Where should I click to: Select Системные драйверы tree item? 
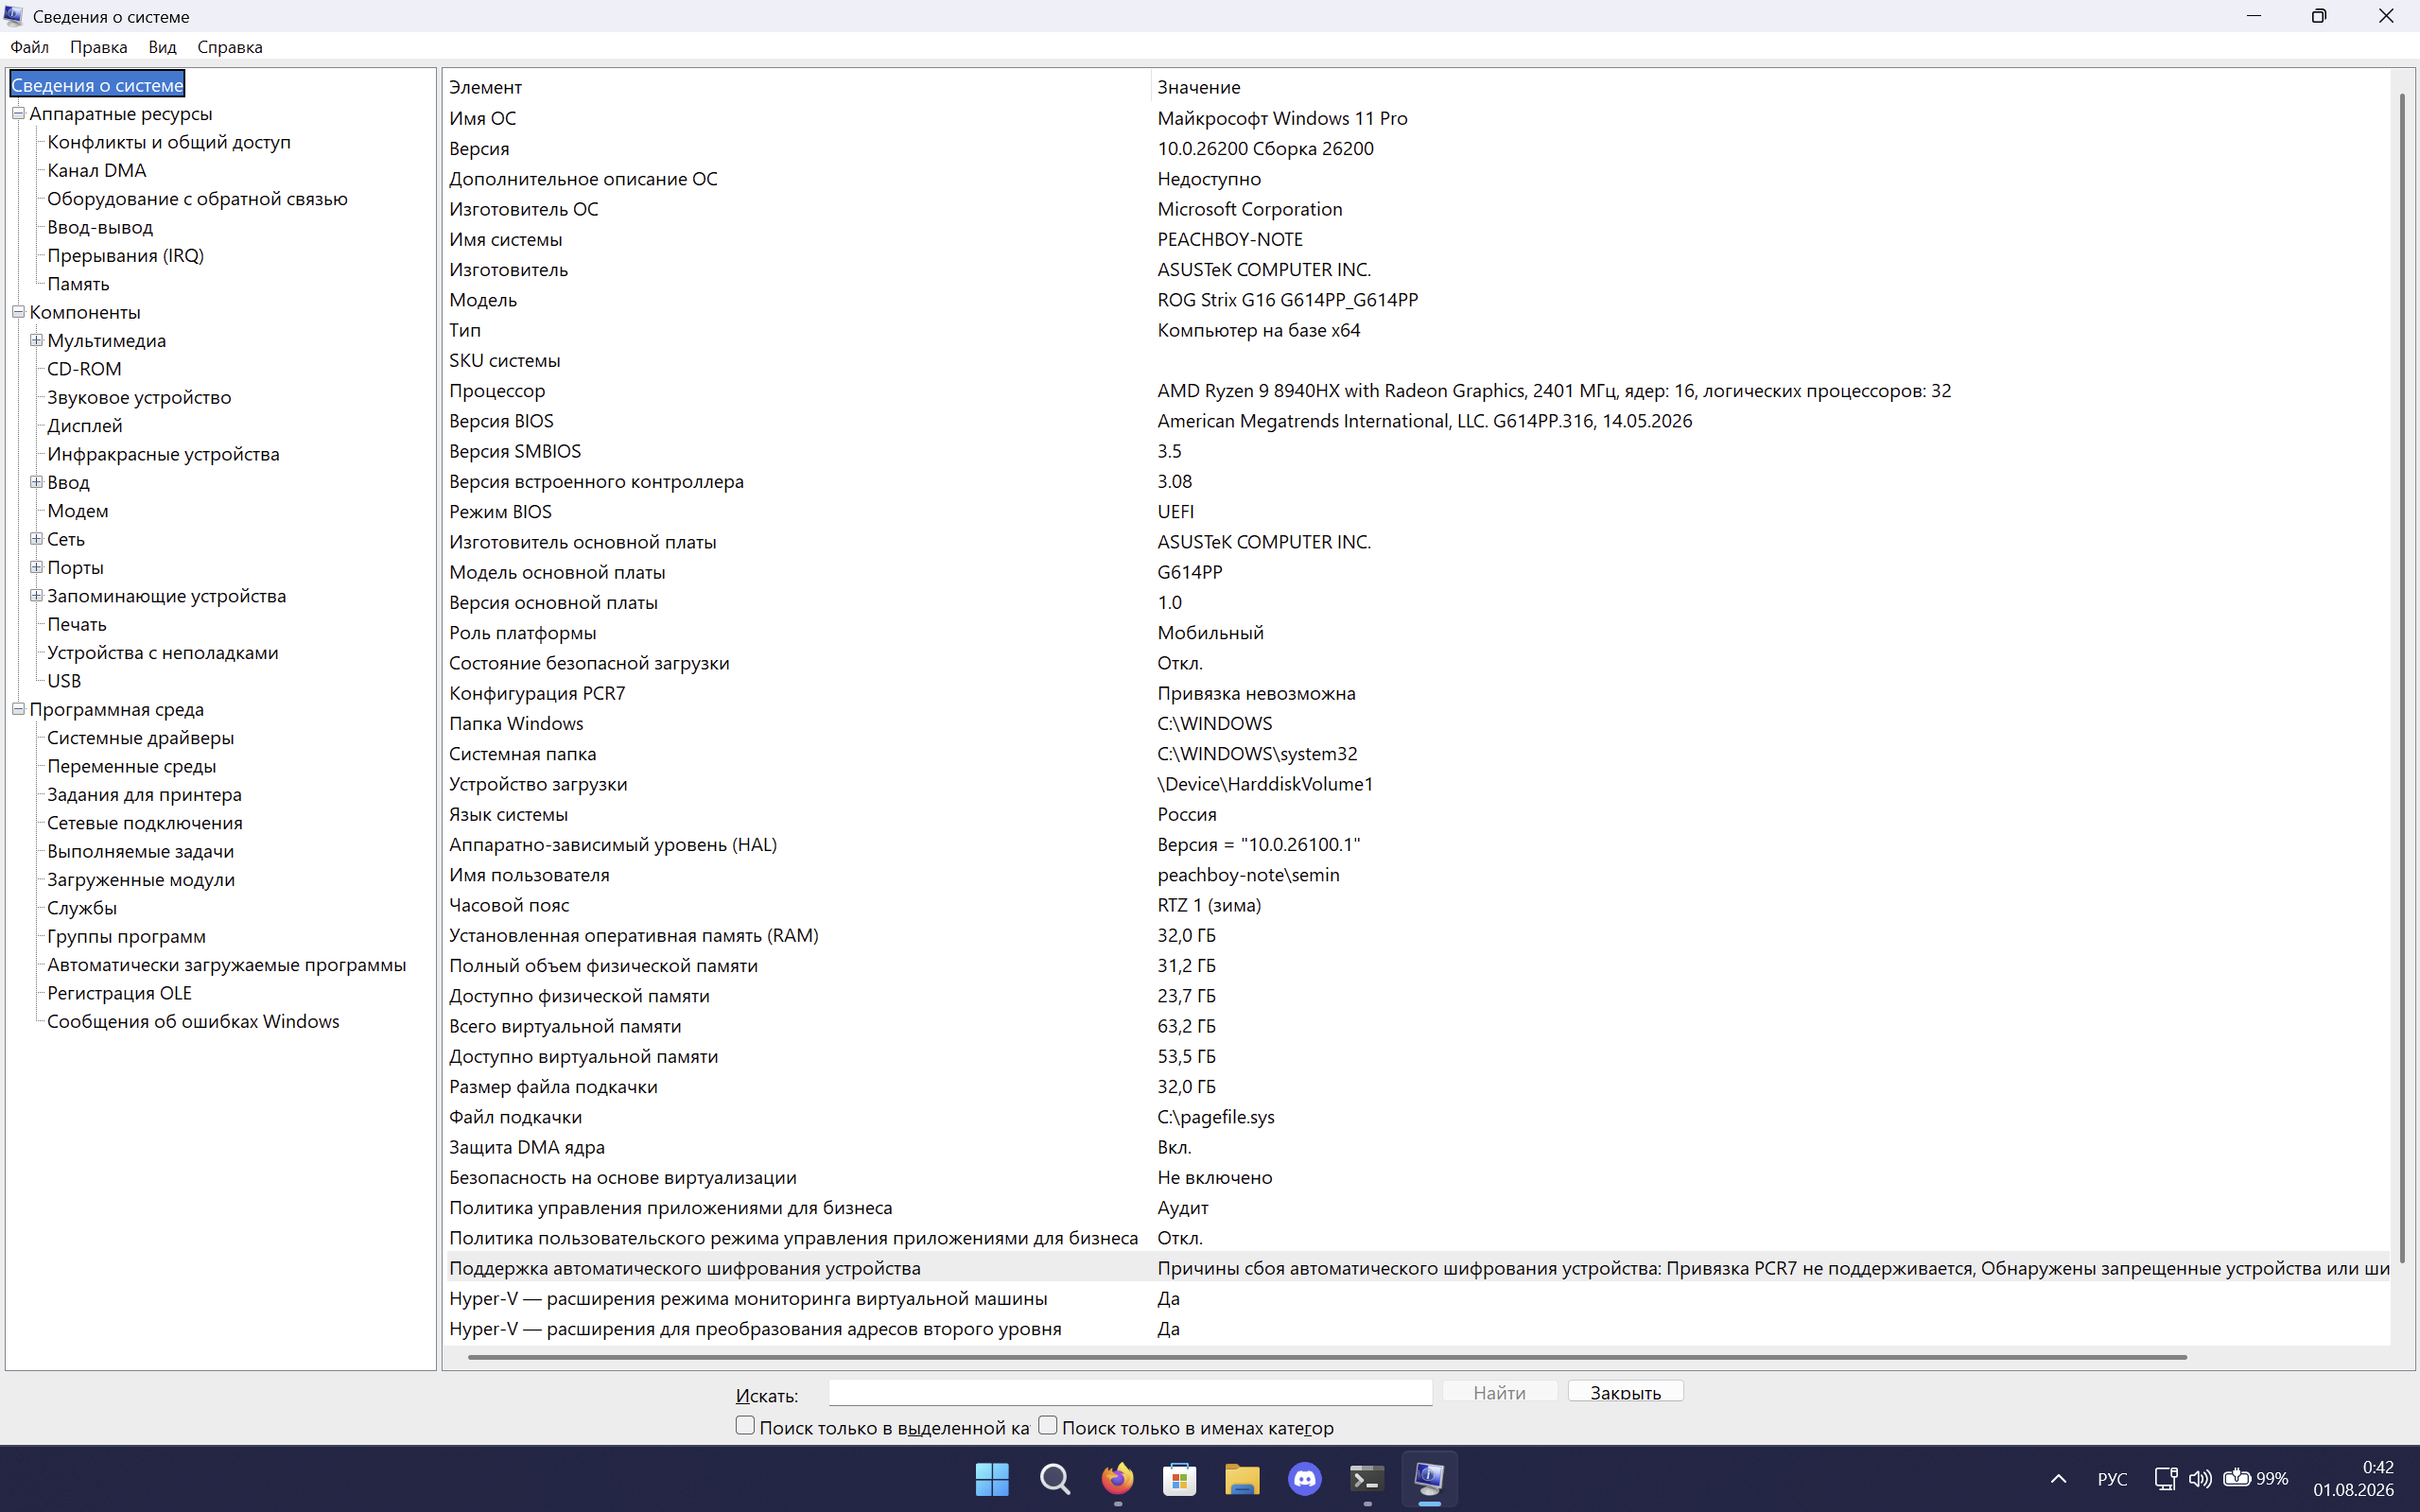click(x=140, y=738)
